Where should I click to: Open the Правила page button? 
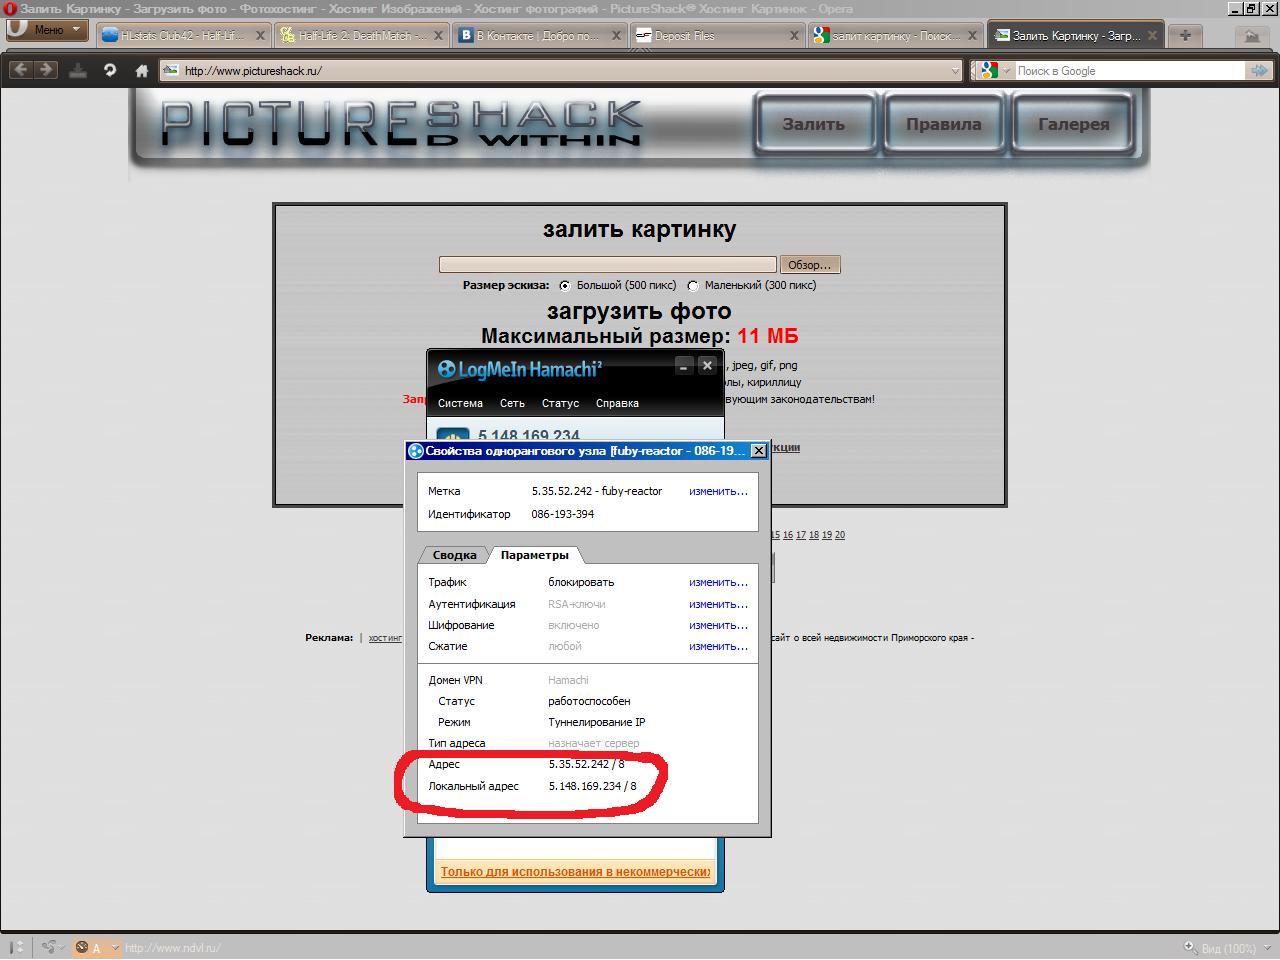943,124
